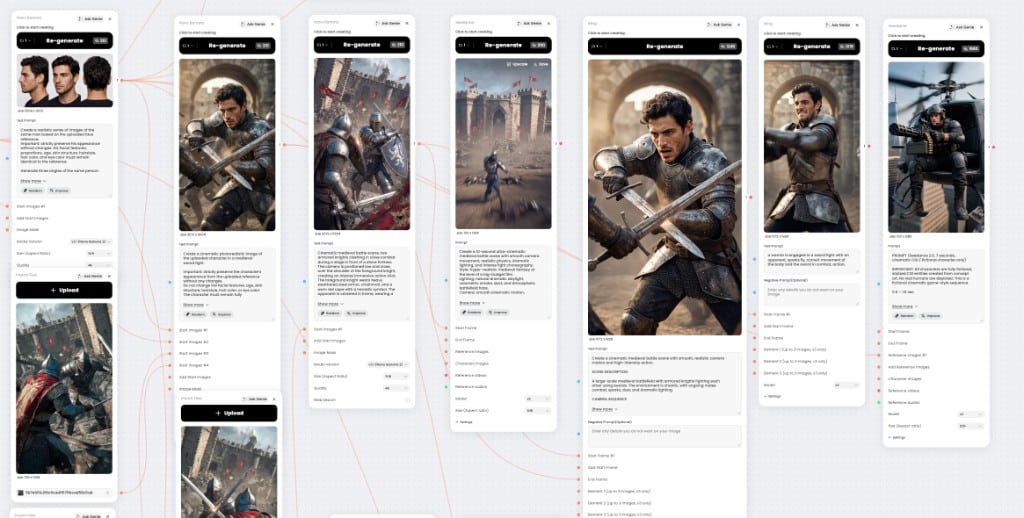Image resolution: width=1024 pixels, height=518 pixels.
Task: Click the Upload button above the red-cape image
Action: 64,290
